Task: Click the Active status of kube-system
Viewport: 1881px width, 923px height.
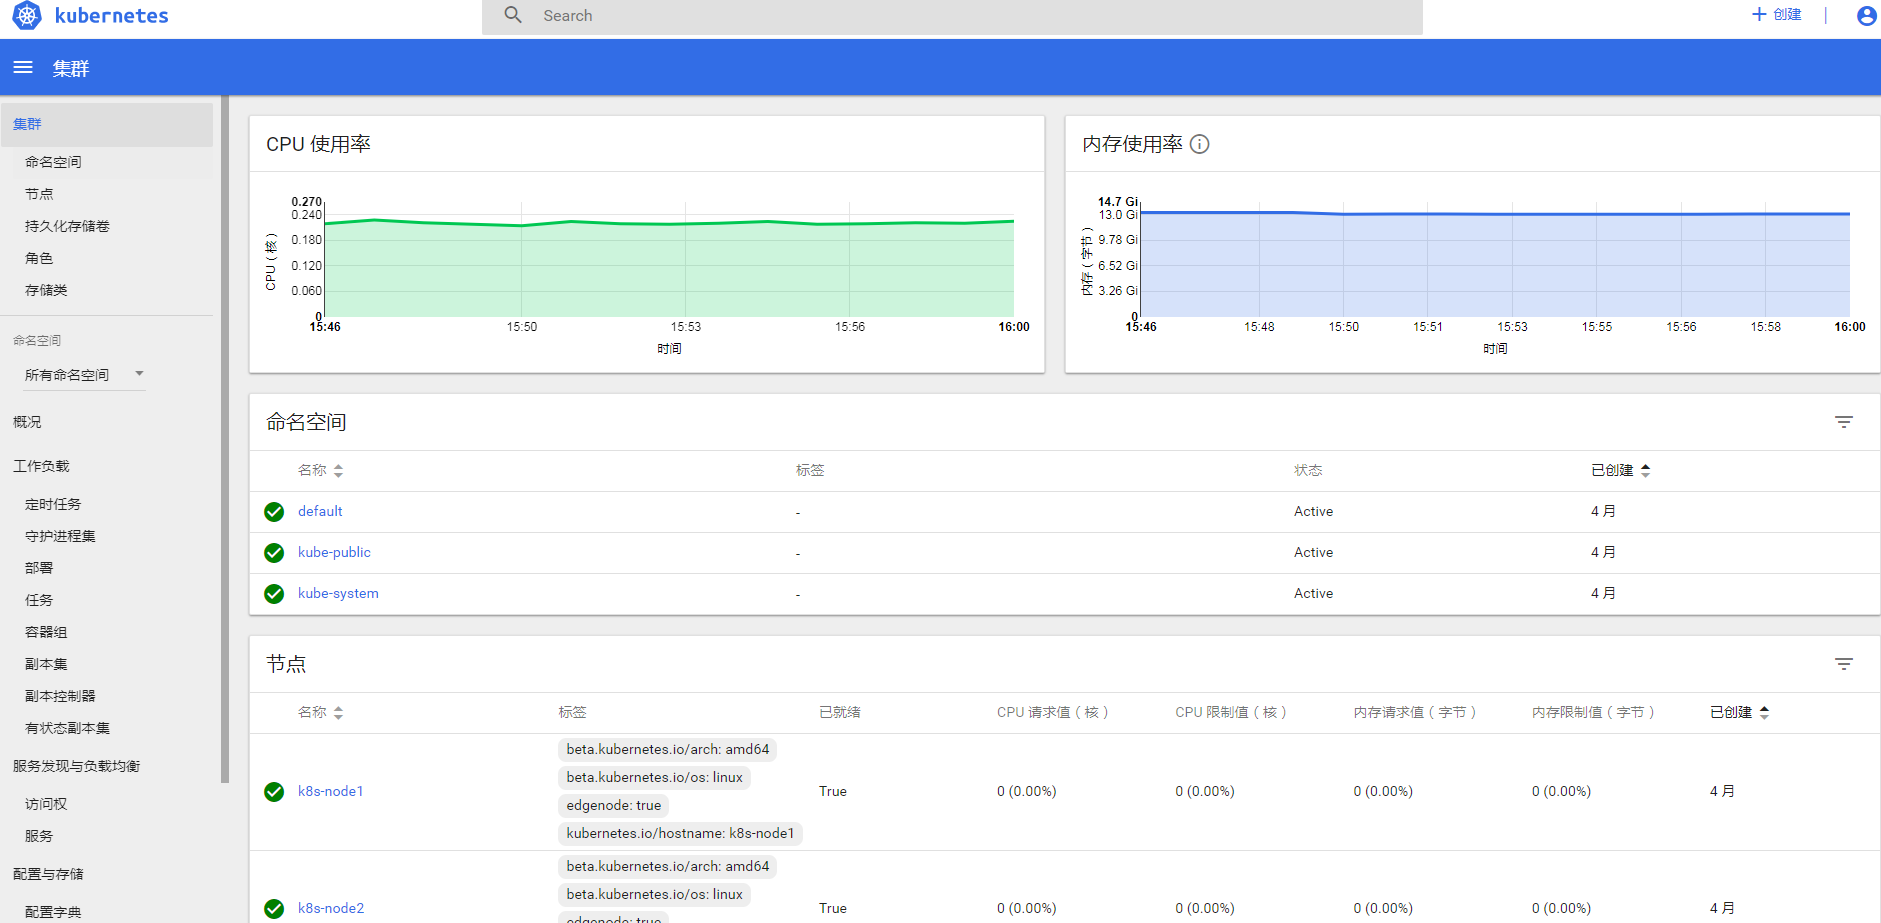Action: click(x=1313, y=593)
